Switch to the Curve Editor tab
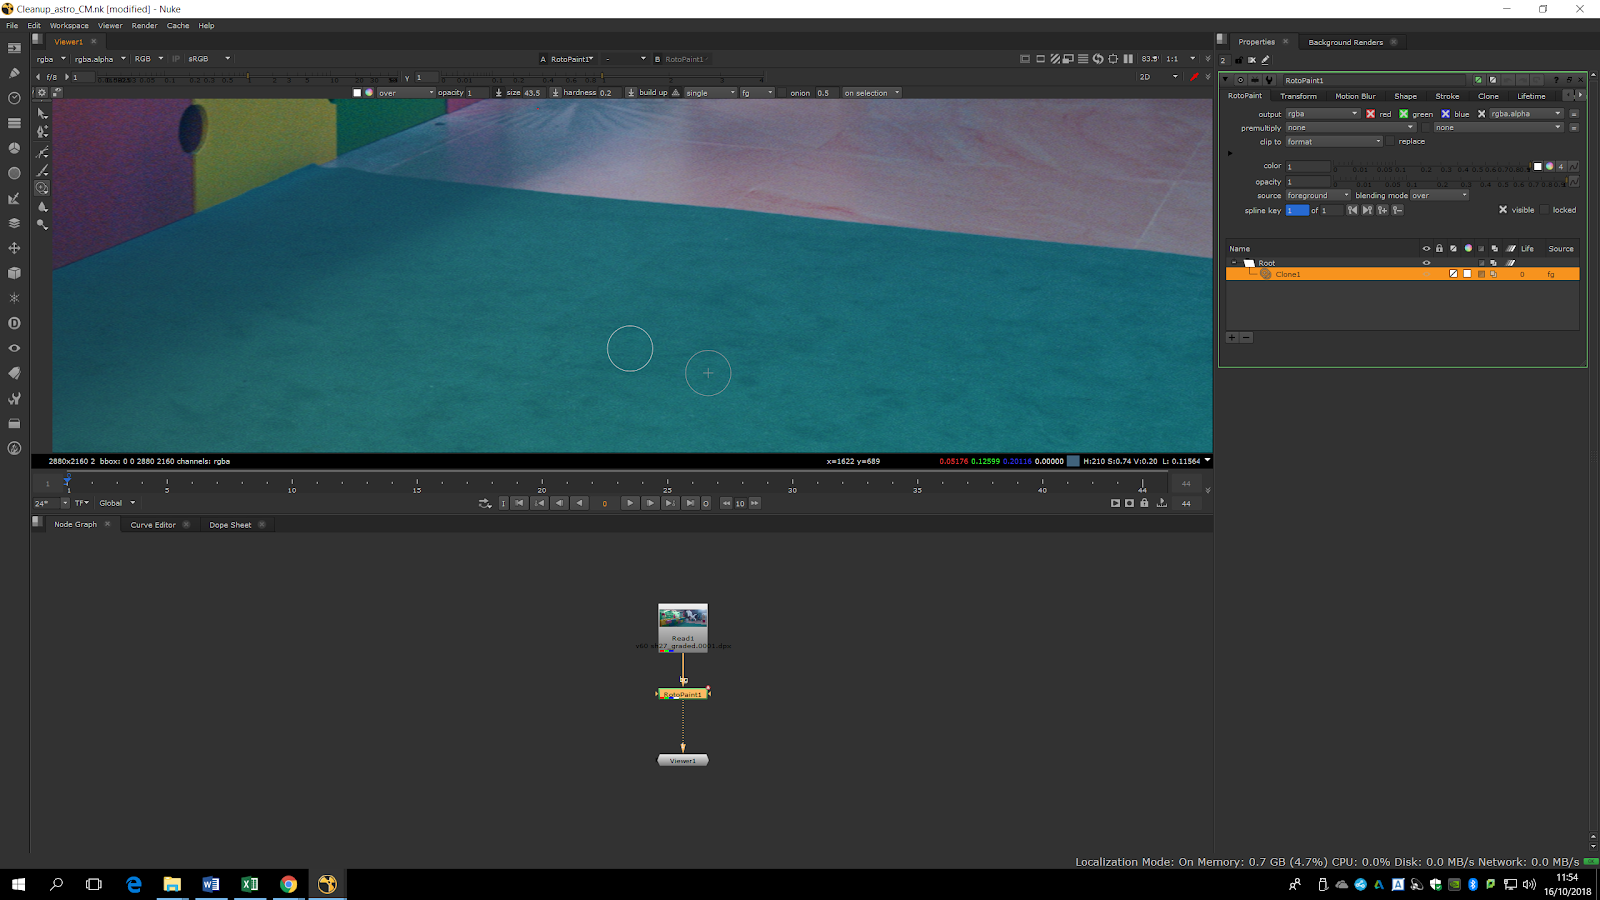Viewport: 1600px width, 900px height. [153, 525]
